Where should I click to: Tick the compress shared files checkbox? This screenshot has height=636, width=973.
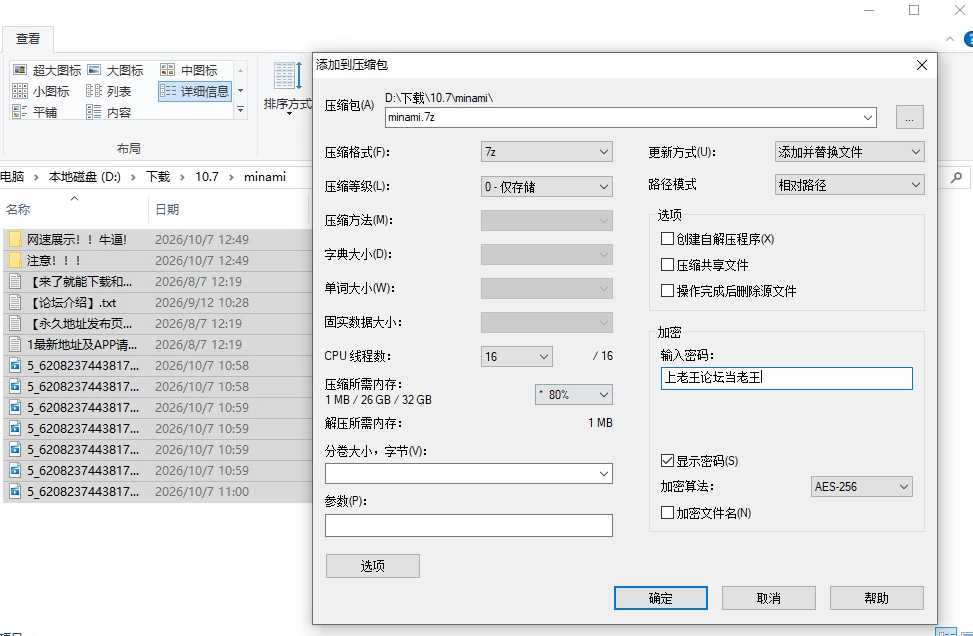pos(668,264)
